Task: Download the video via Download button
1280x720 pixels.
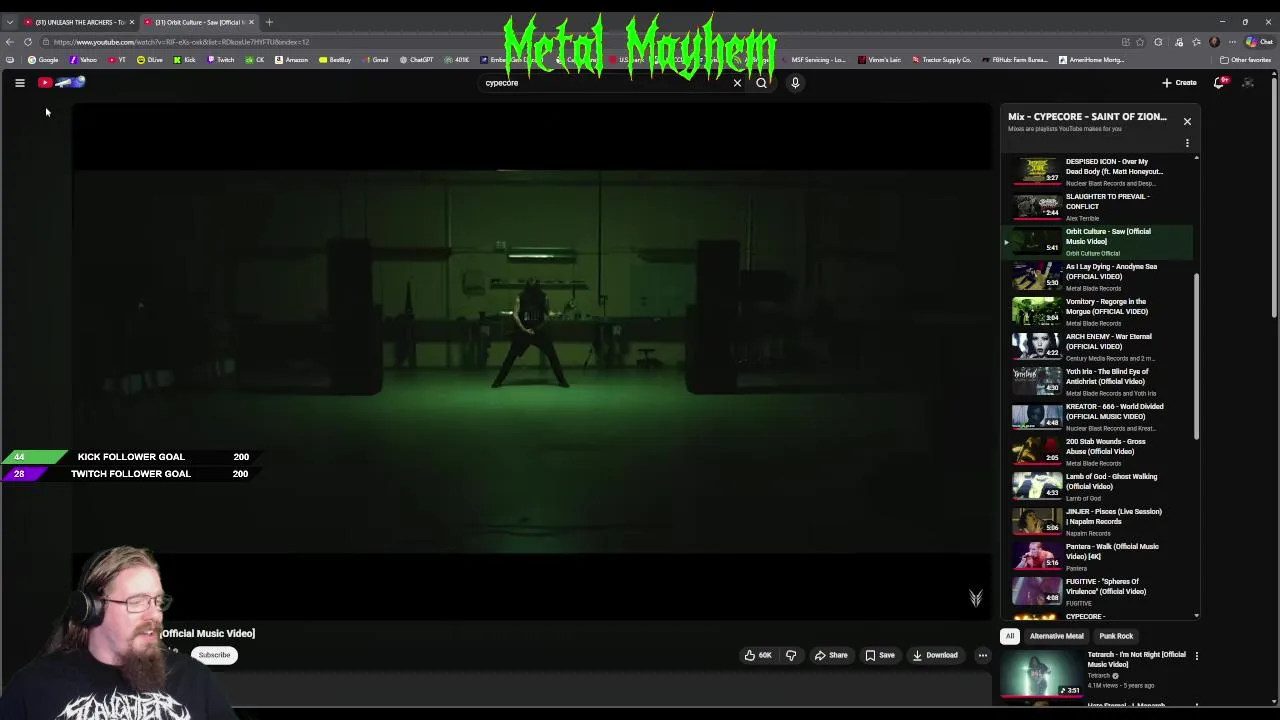Action: coord(935,655)
